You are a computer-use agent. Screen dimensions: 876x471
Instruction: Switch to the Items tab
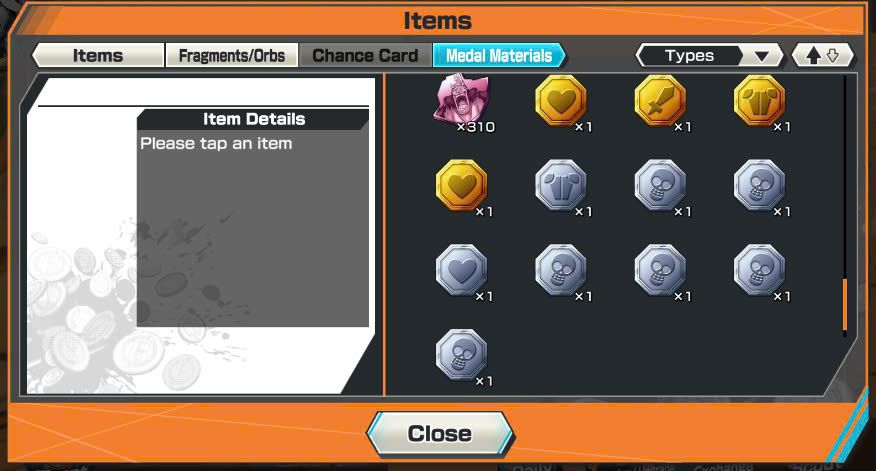[98, 55]
